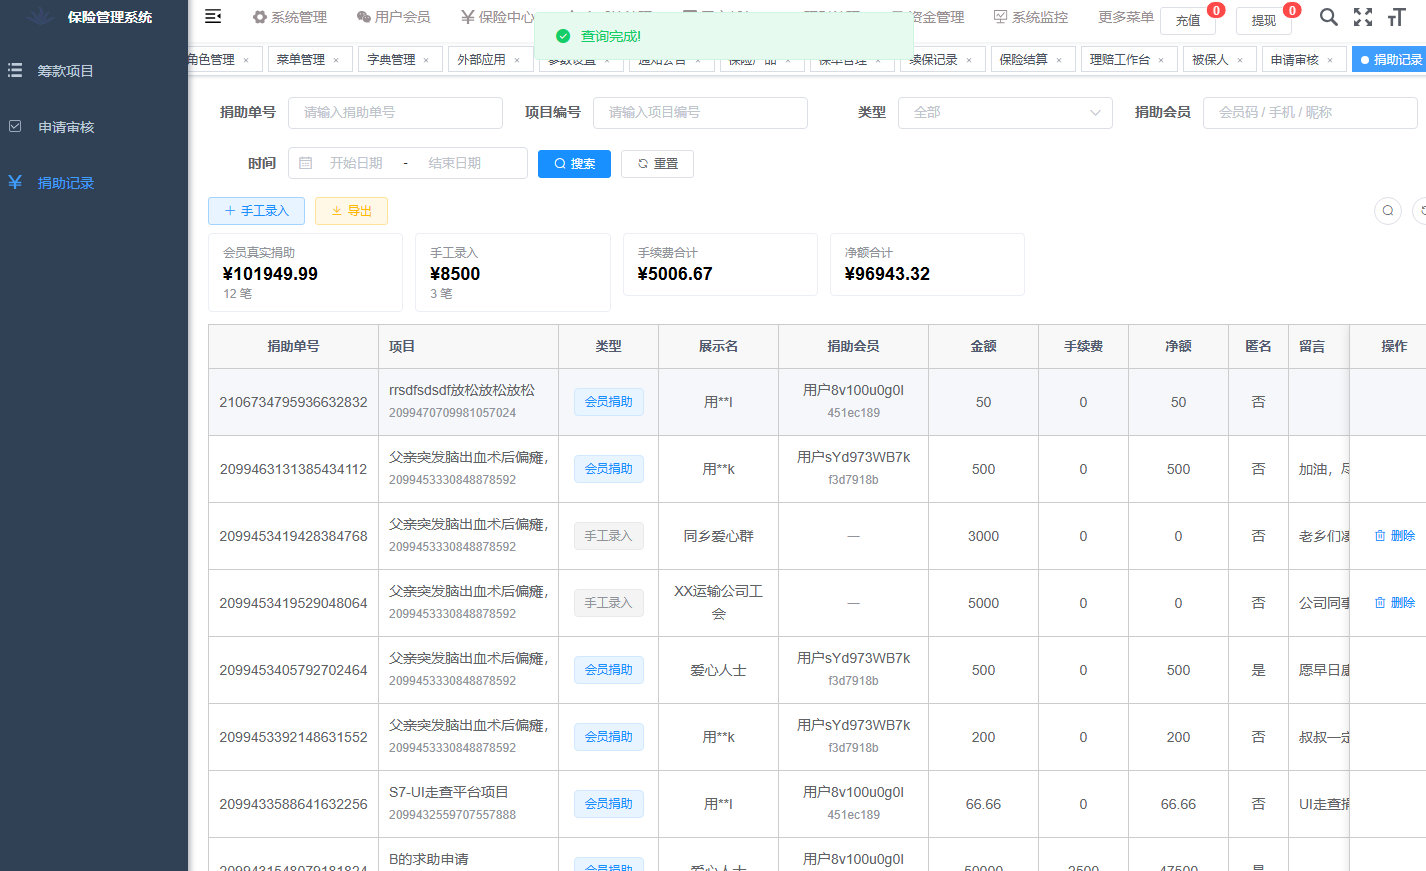This screenshot has width=1426, height=871.
Task: Click the yen icon beside 捐助记录
Action: pos(15,182)
